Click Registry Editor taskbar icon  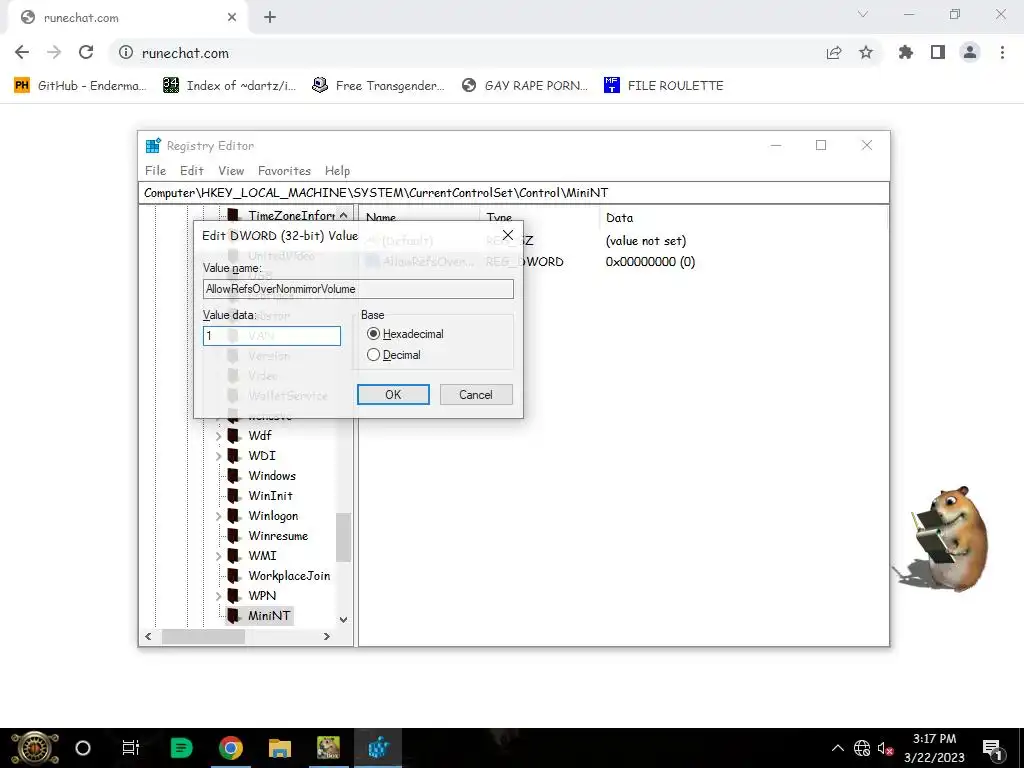coord(378,748)
